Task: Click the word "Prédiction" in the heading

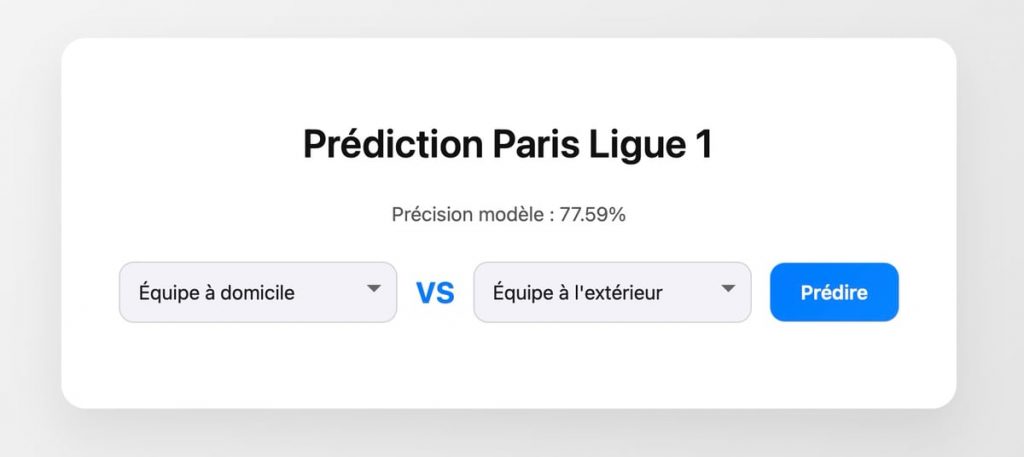Action: 392,145
